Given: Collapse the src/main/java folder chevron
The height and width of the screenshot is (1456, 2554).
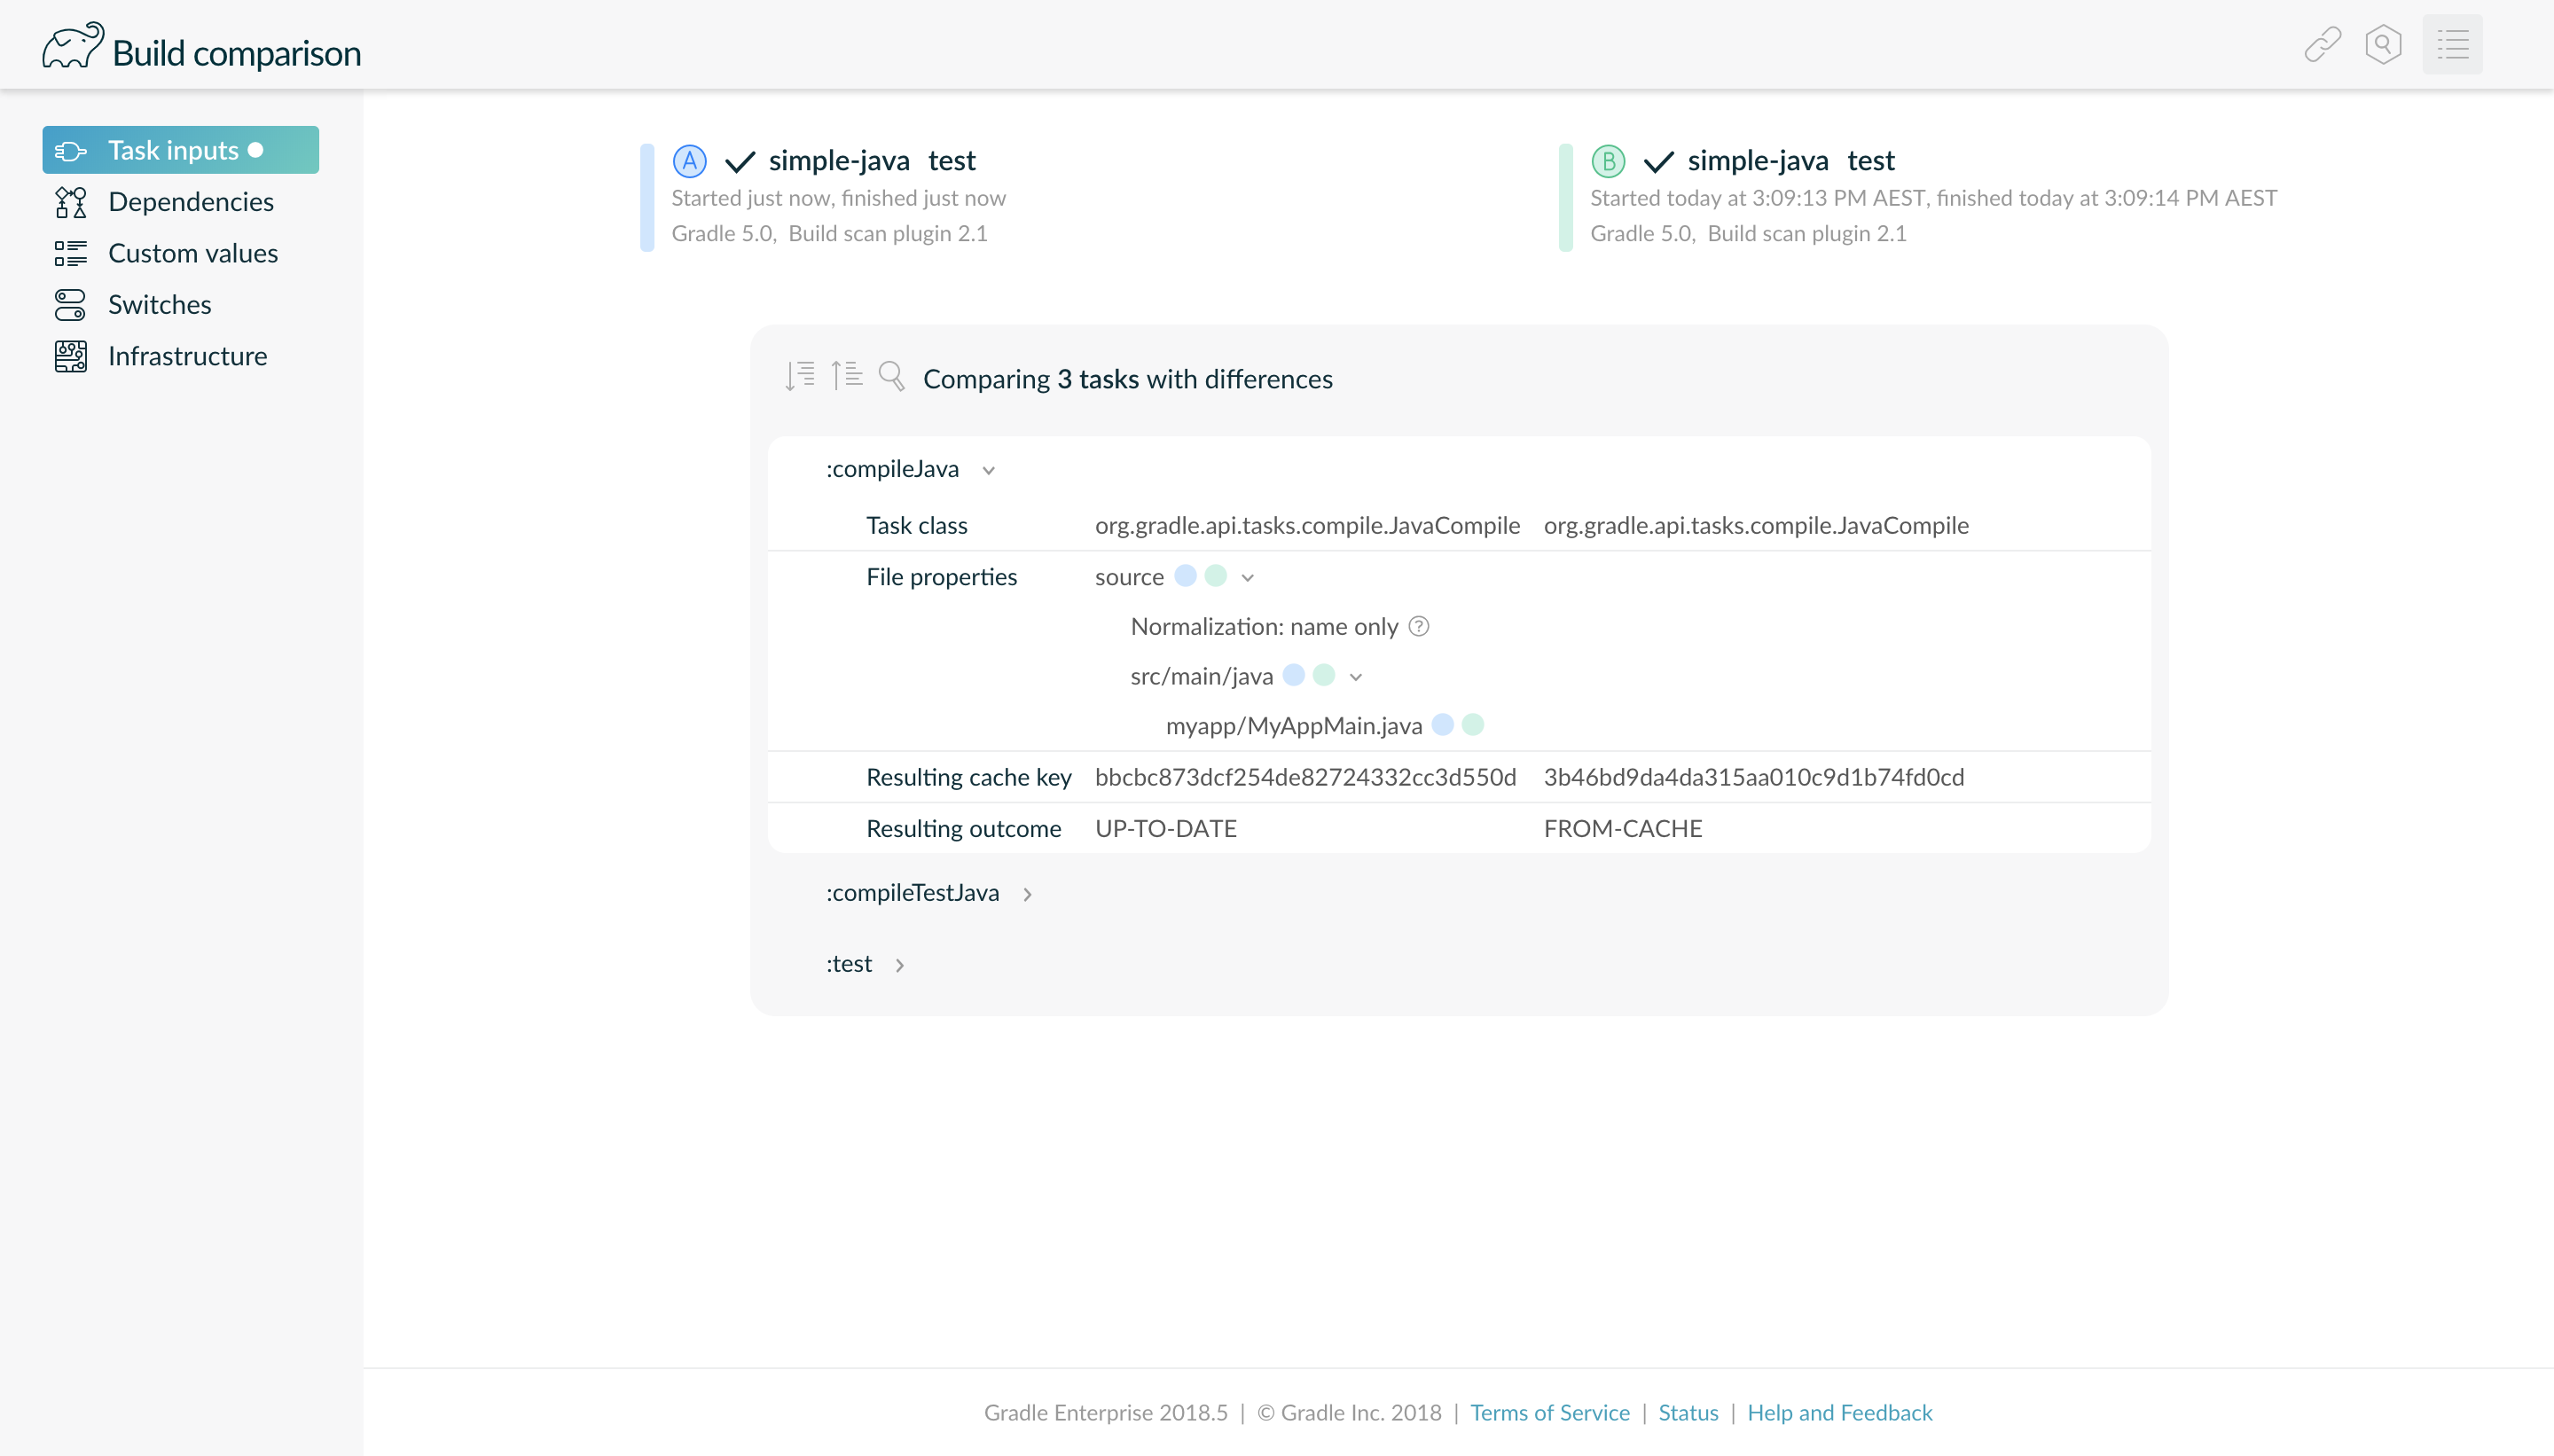Looking at the screenshot, I should click(1355, 678).
